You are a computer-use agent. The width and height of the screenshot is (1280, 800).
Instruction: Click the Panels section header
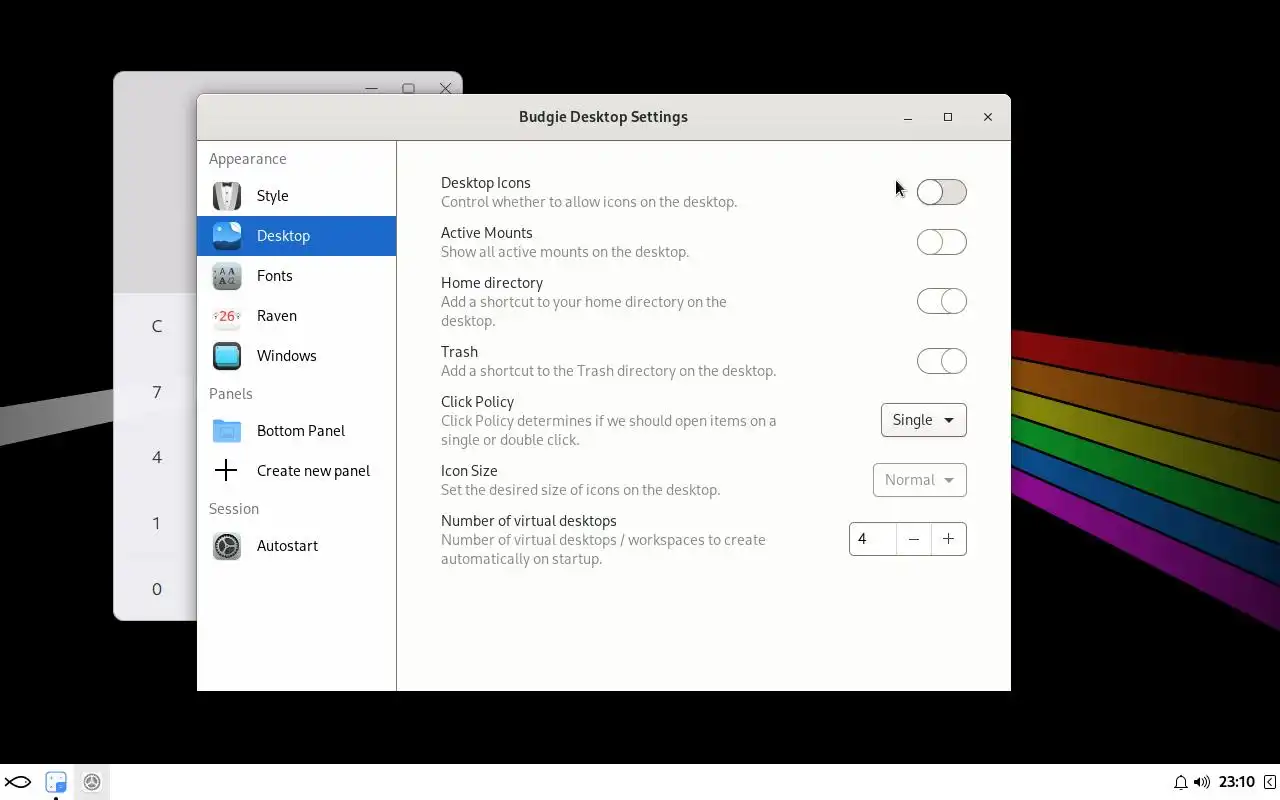pos(231,394)
